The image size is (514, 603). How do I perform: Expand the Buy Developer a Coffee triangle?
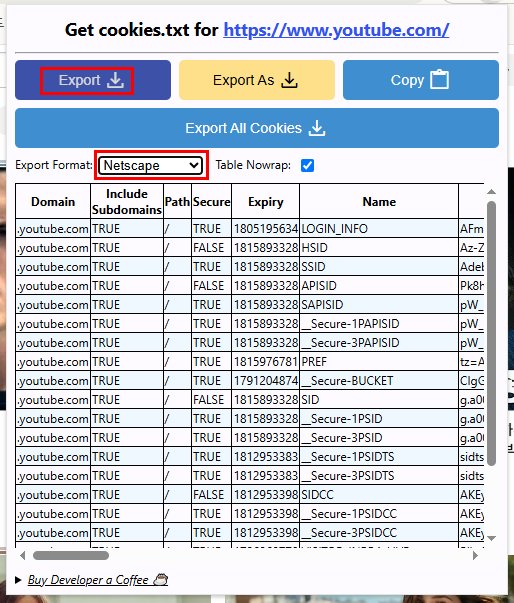tap(18, 580)
